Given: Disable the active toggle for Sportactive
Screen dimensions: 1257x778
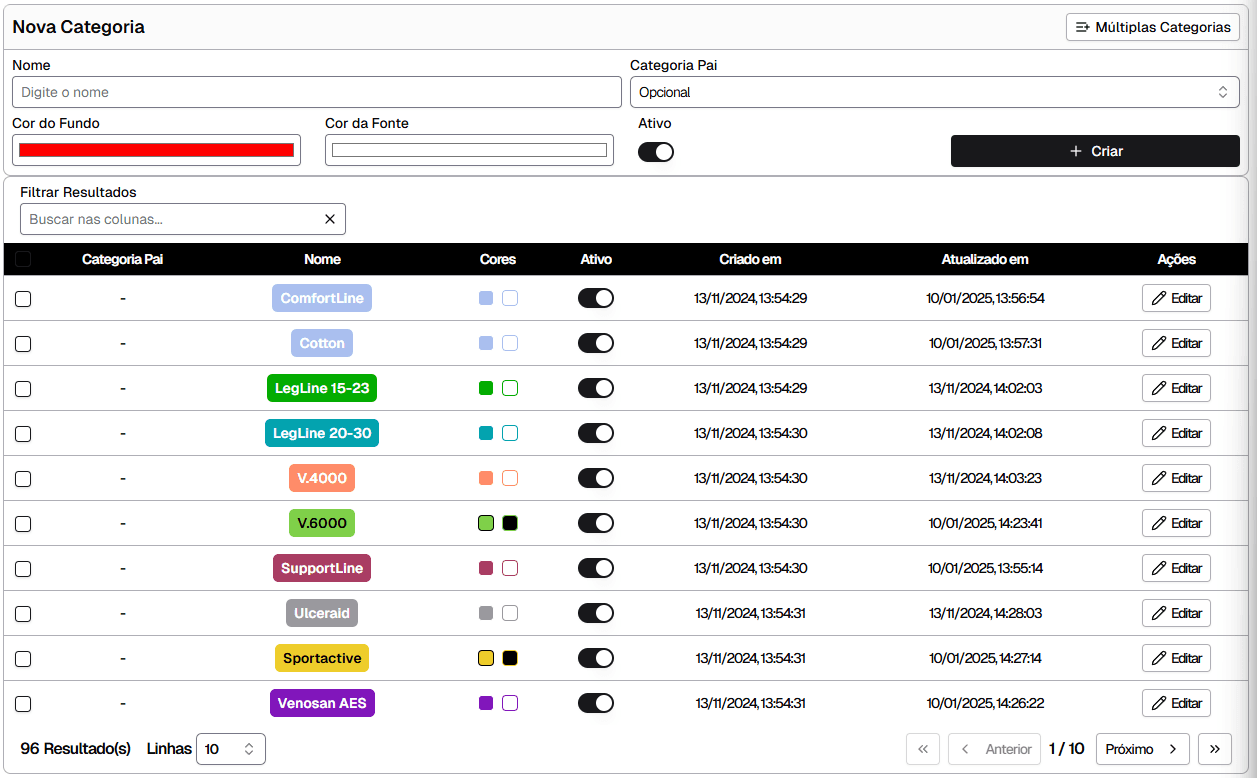Looking at the screenshot, I should coord(596,658).
